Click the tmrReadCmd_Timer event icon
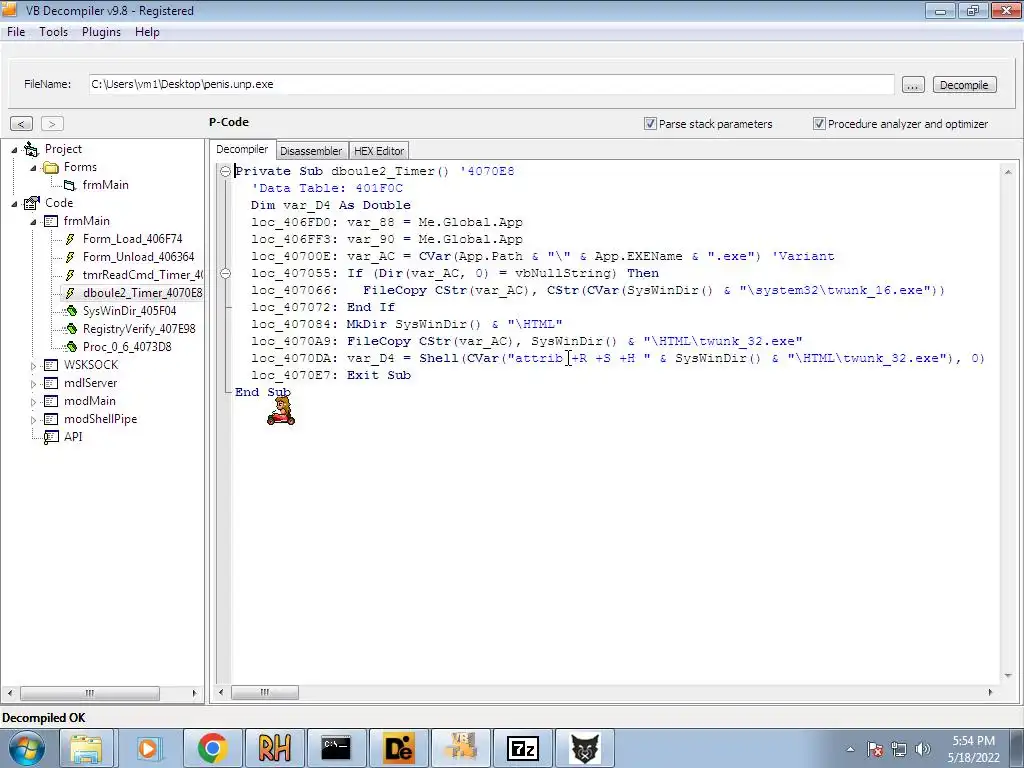 click(x=70, y=275)
